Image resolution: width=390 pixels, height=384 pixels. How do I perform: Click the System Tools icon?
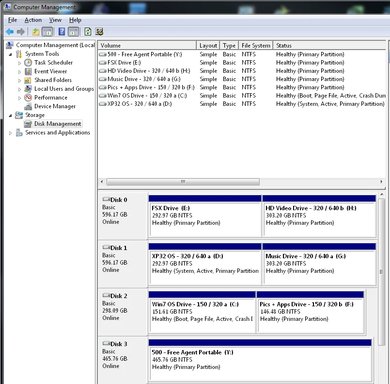tap(19, 54)
